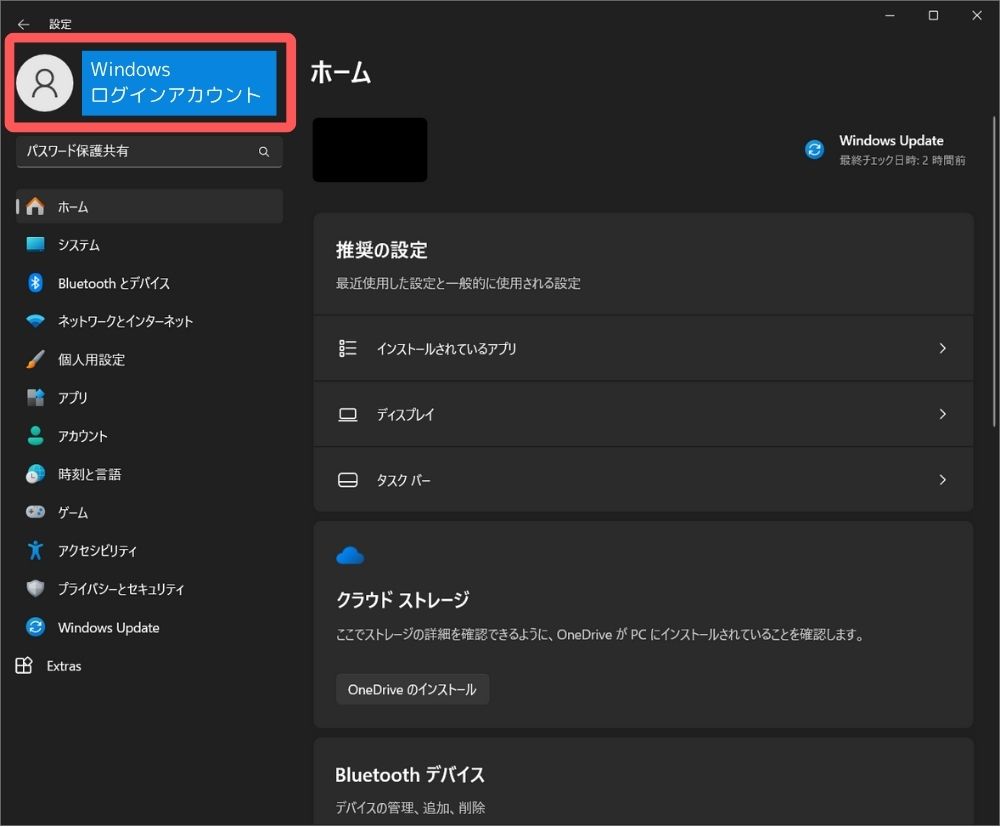Screen dimensions: 1000x827
Task: Click the 個人用設定 paintbrush icon
Action: 35,359
